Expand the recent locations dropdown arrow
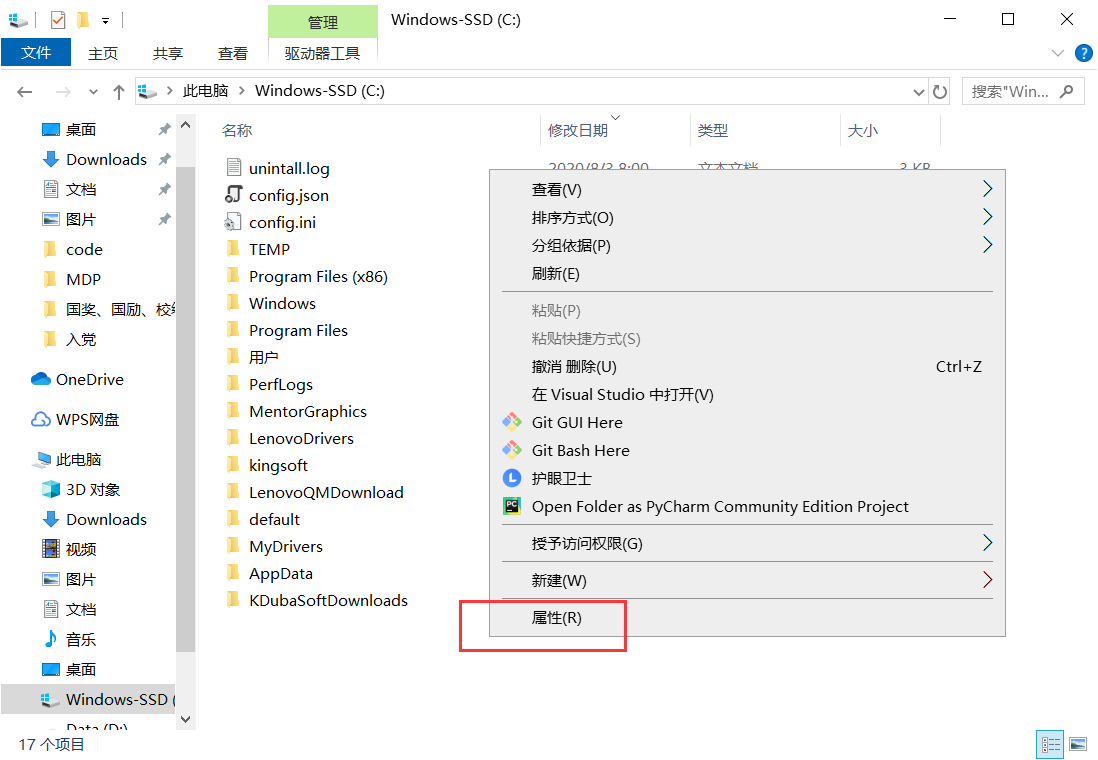 [x=93, y=92]
